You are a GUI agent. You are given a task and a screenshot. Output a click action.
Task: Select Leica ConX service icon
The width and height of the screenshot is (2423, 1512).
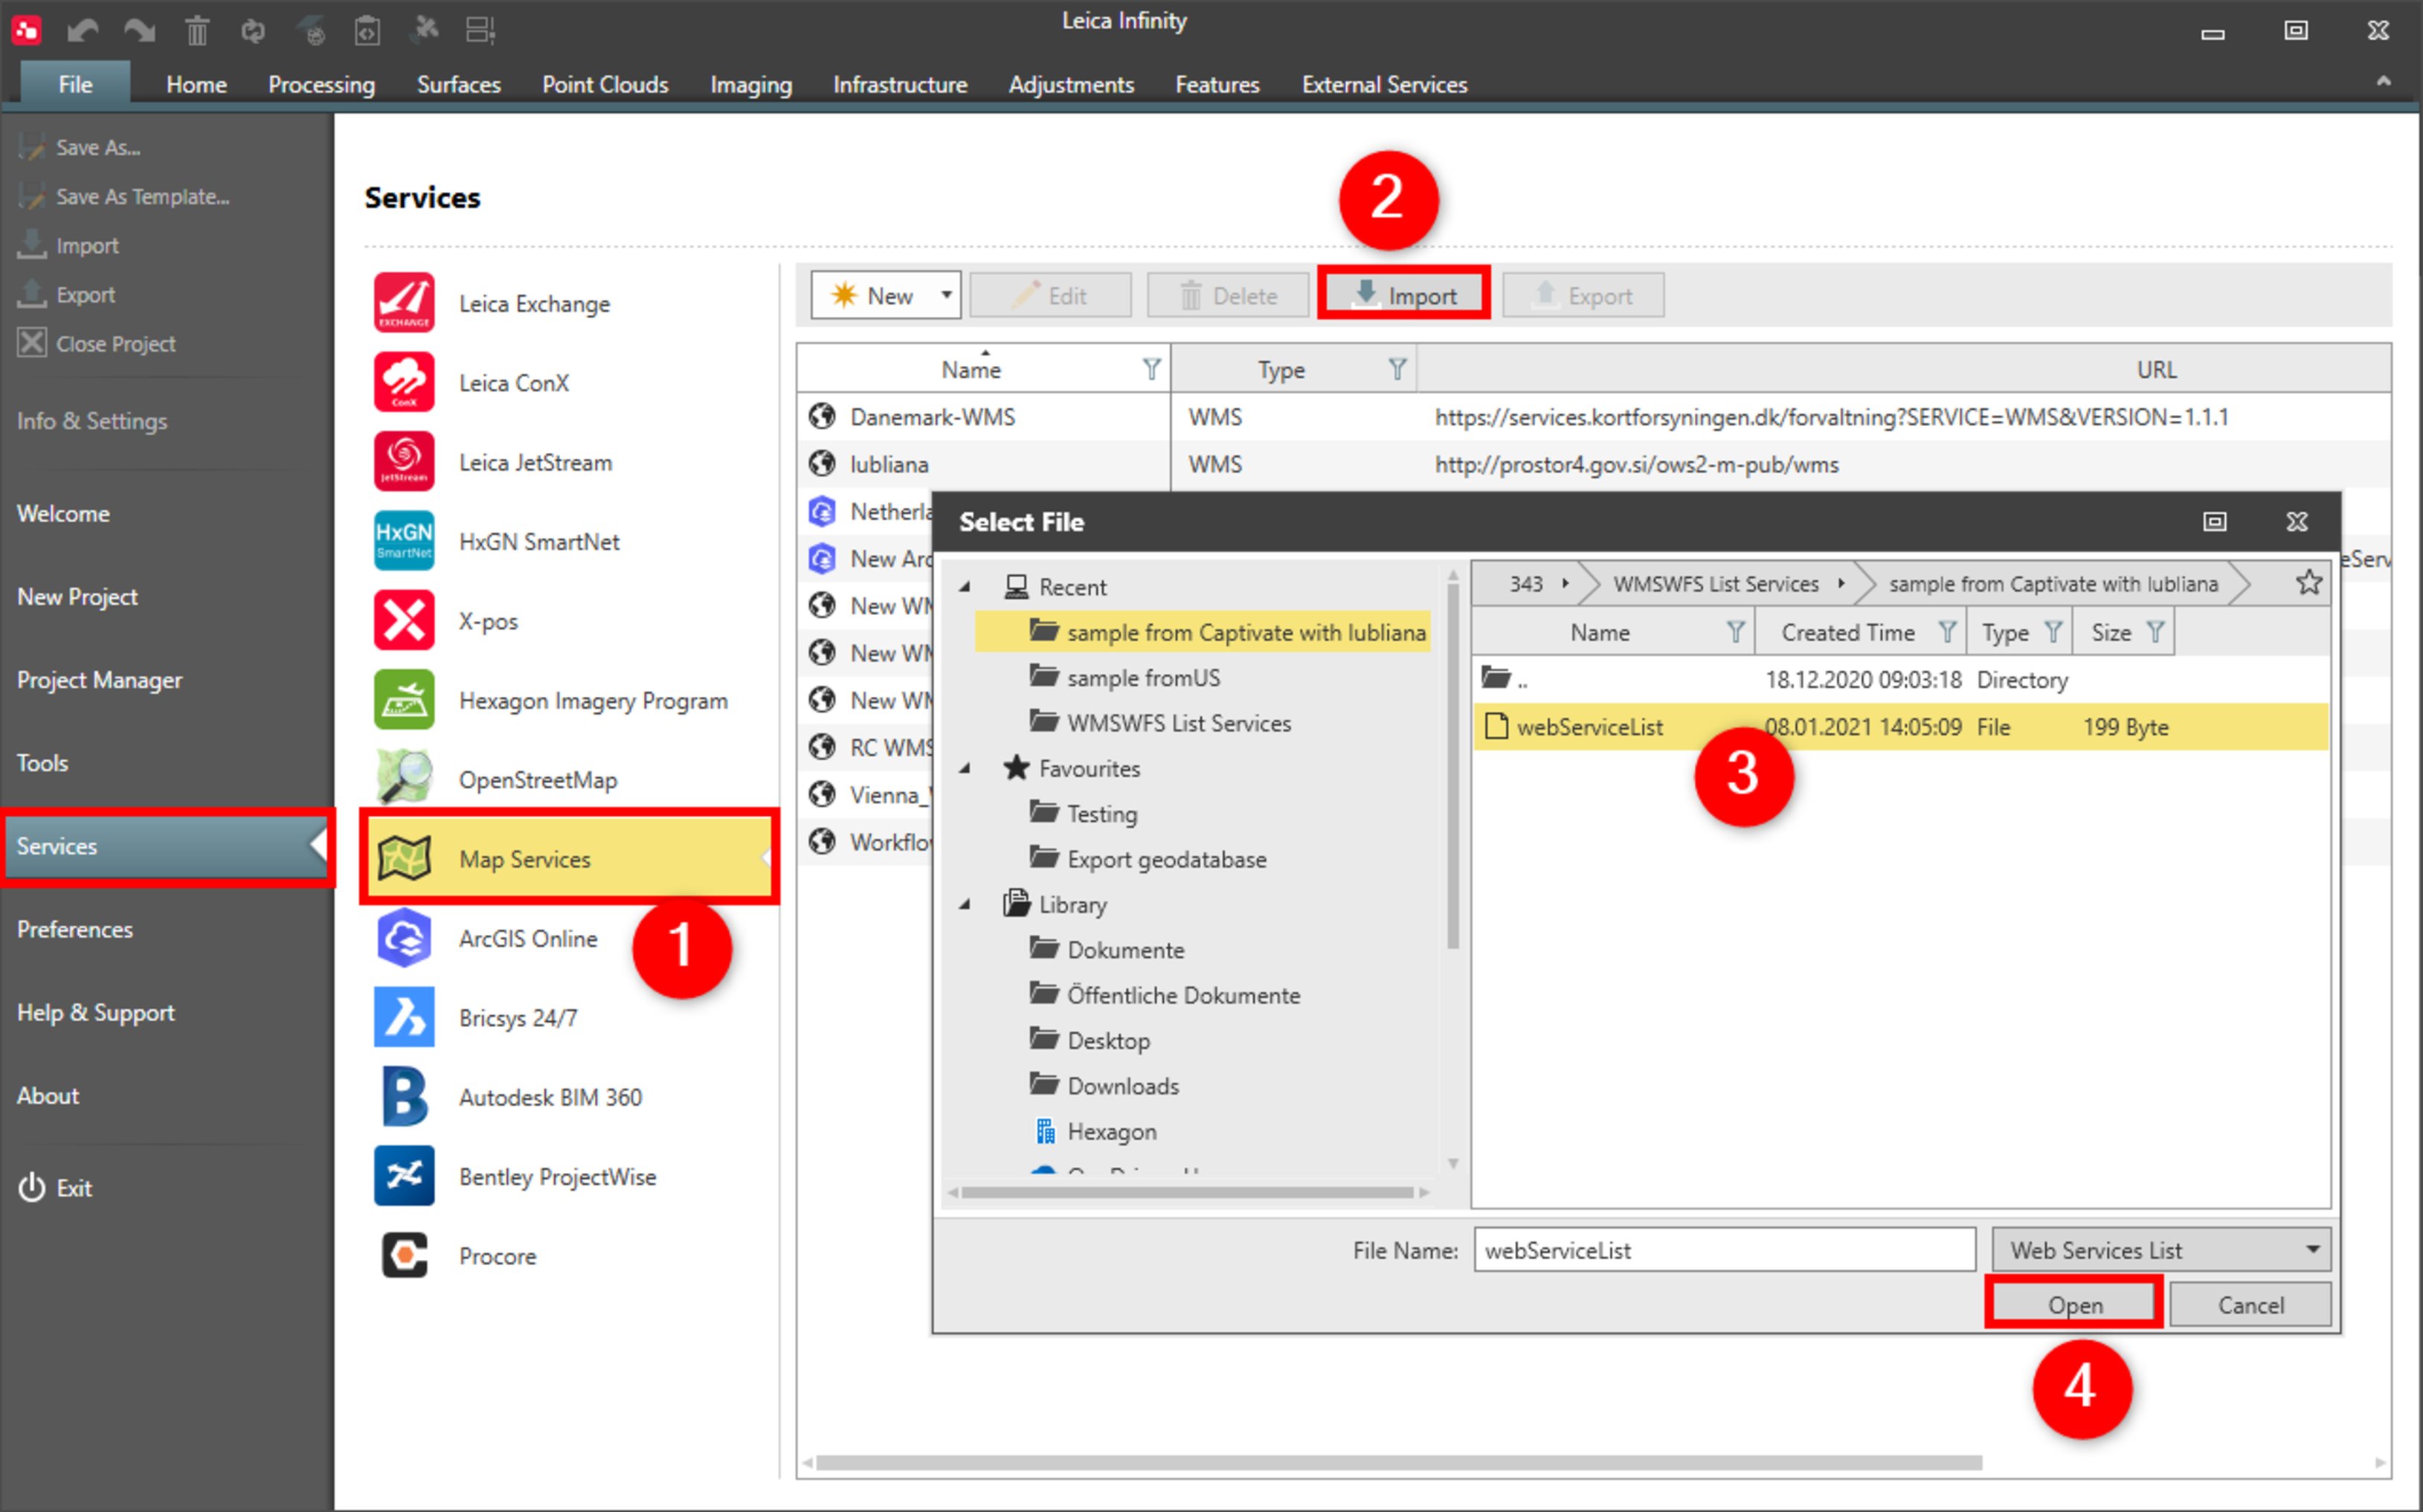(x=404, y=382)
